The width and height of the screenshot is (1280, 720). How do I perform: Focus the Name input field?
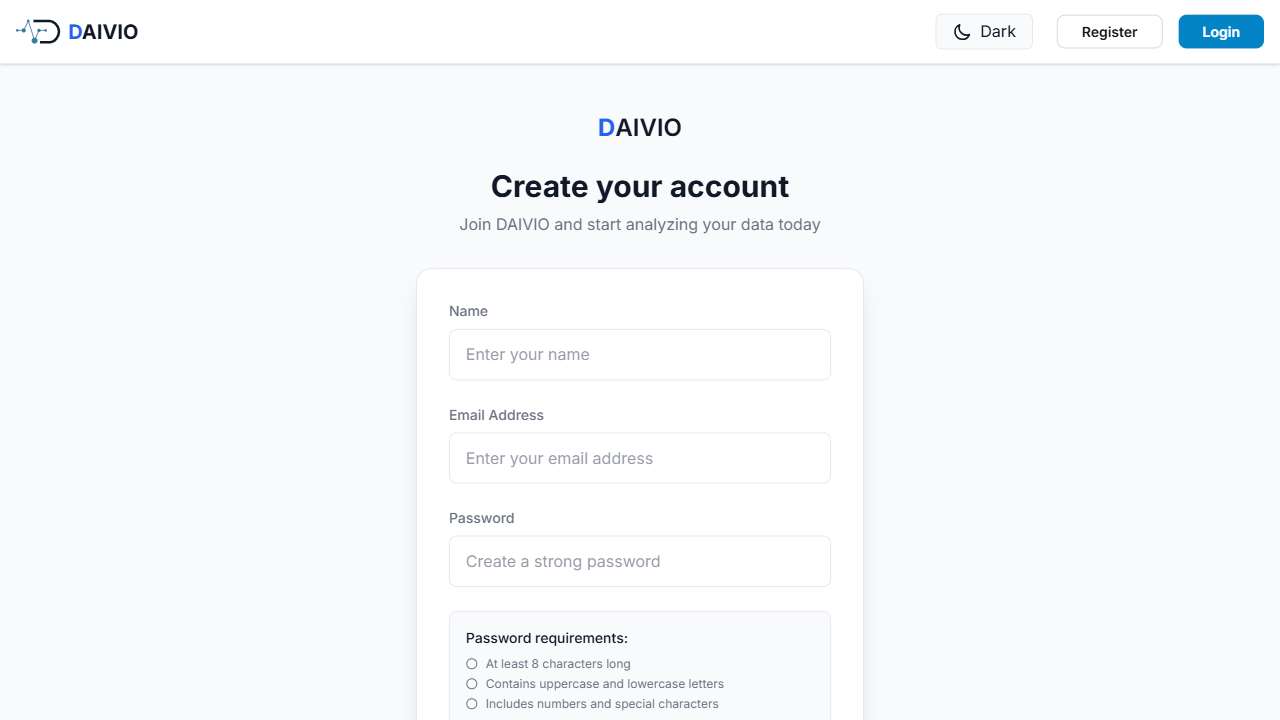pos(640,355)
